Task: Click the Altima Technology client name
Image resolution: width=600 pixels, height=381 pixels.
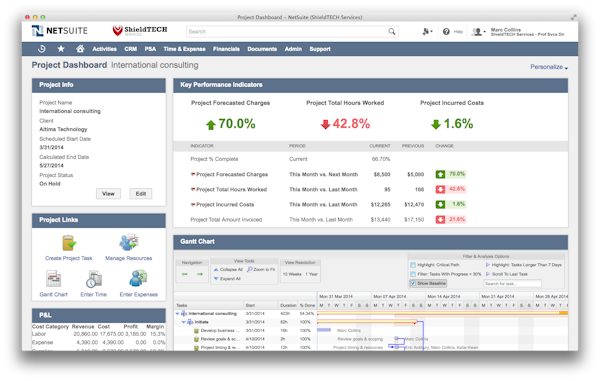Action: (63, 129)
